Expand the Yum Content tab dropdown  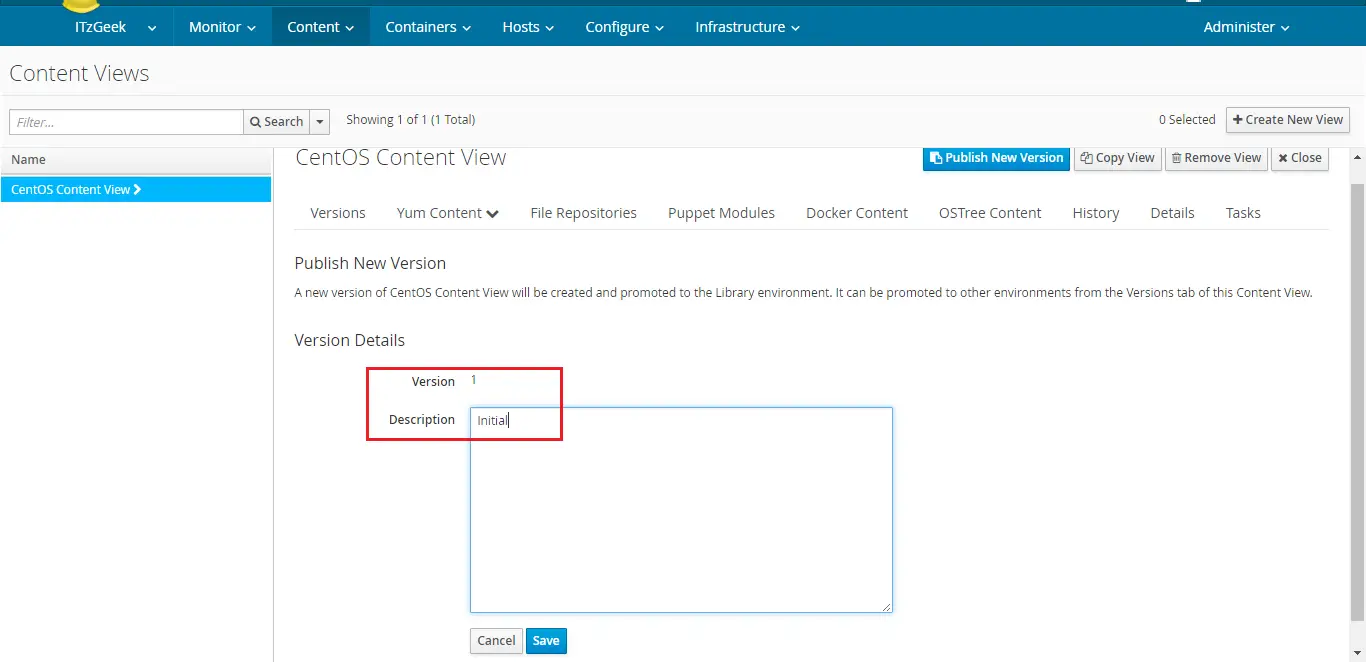pos(448,213)
